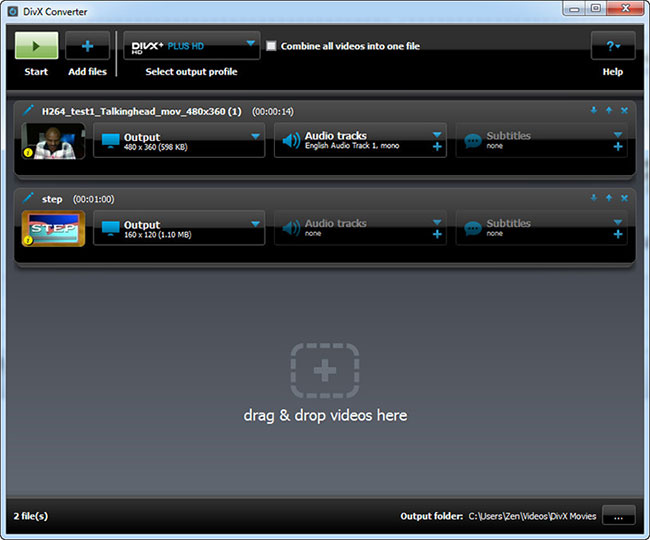Open the Help menu

point(612,46)
